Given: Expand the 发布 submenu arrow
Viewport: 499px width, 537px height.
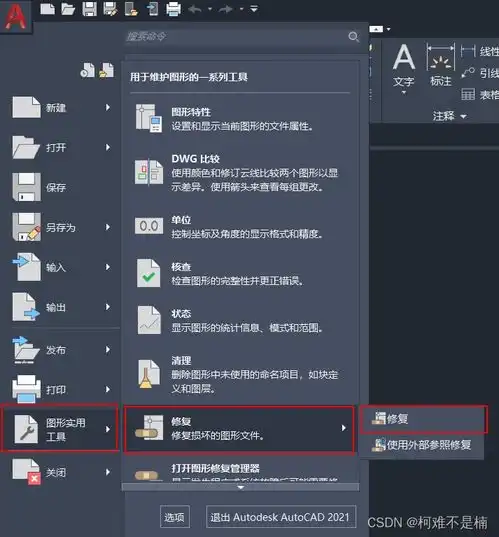Looking at the screenshot, I should tap(108, 350).
